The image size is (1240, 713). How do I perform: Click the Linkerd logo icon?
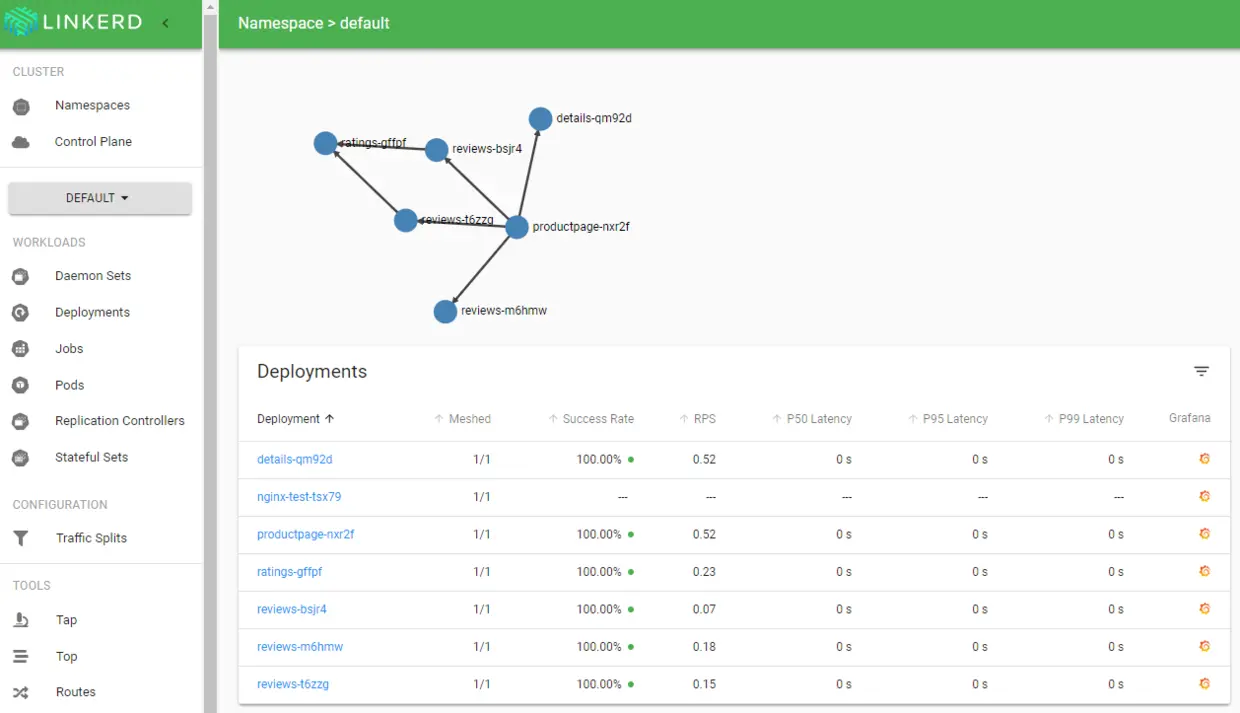click(x=21, y=22)
